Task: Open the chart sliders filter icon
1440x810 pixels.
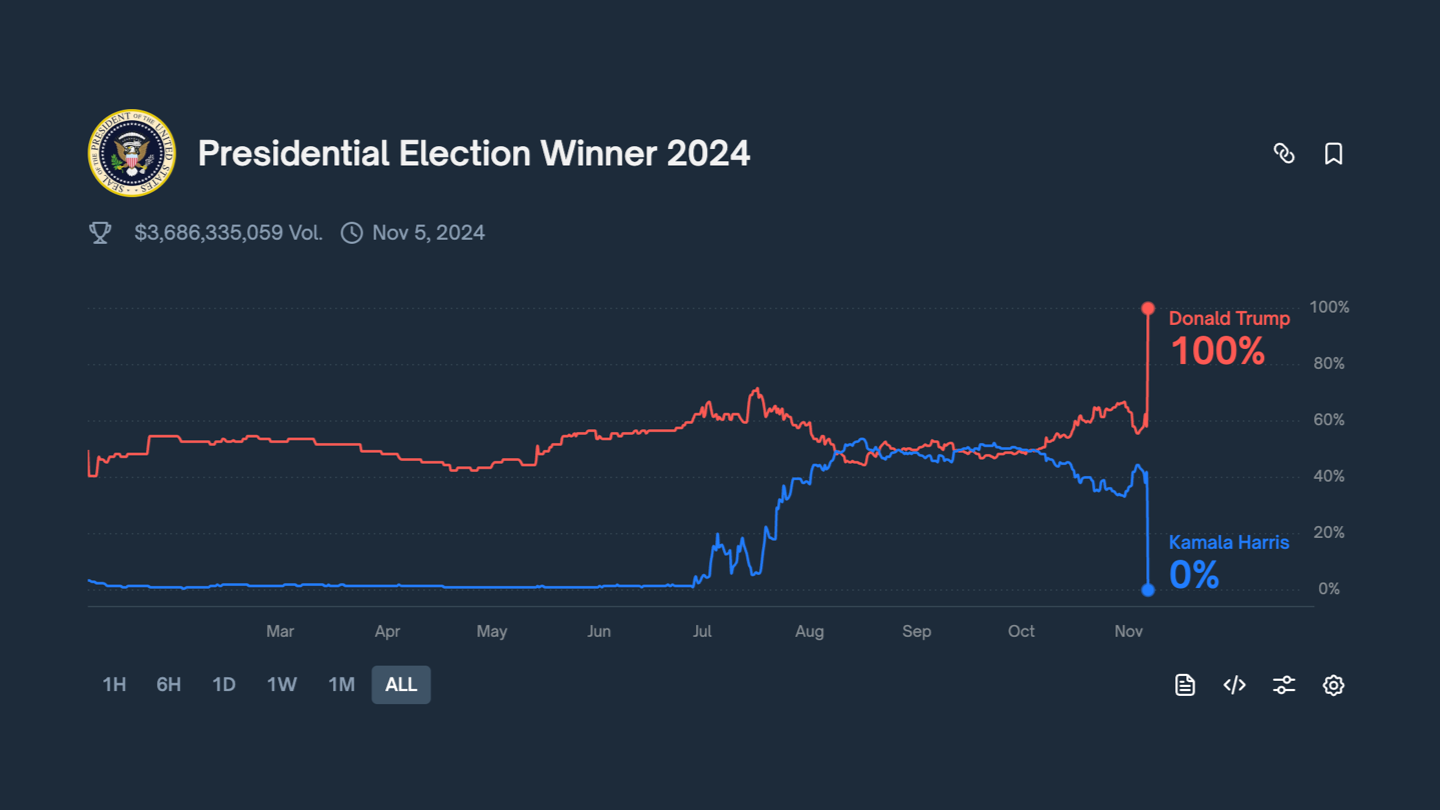Action: pos(1284,685)
